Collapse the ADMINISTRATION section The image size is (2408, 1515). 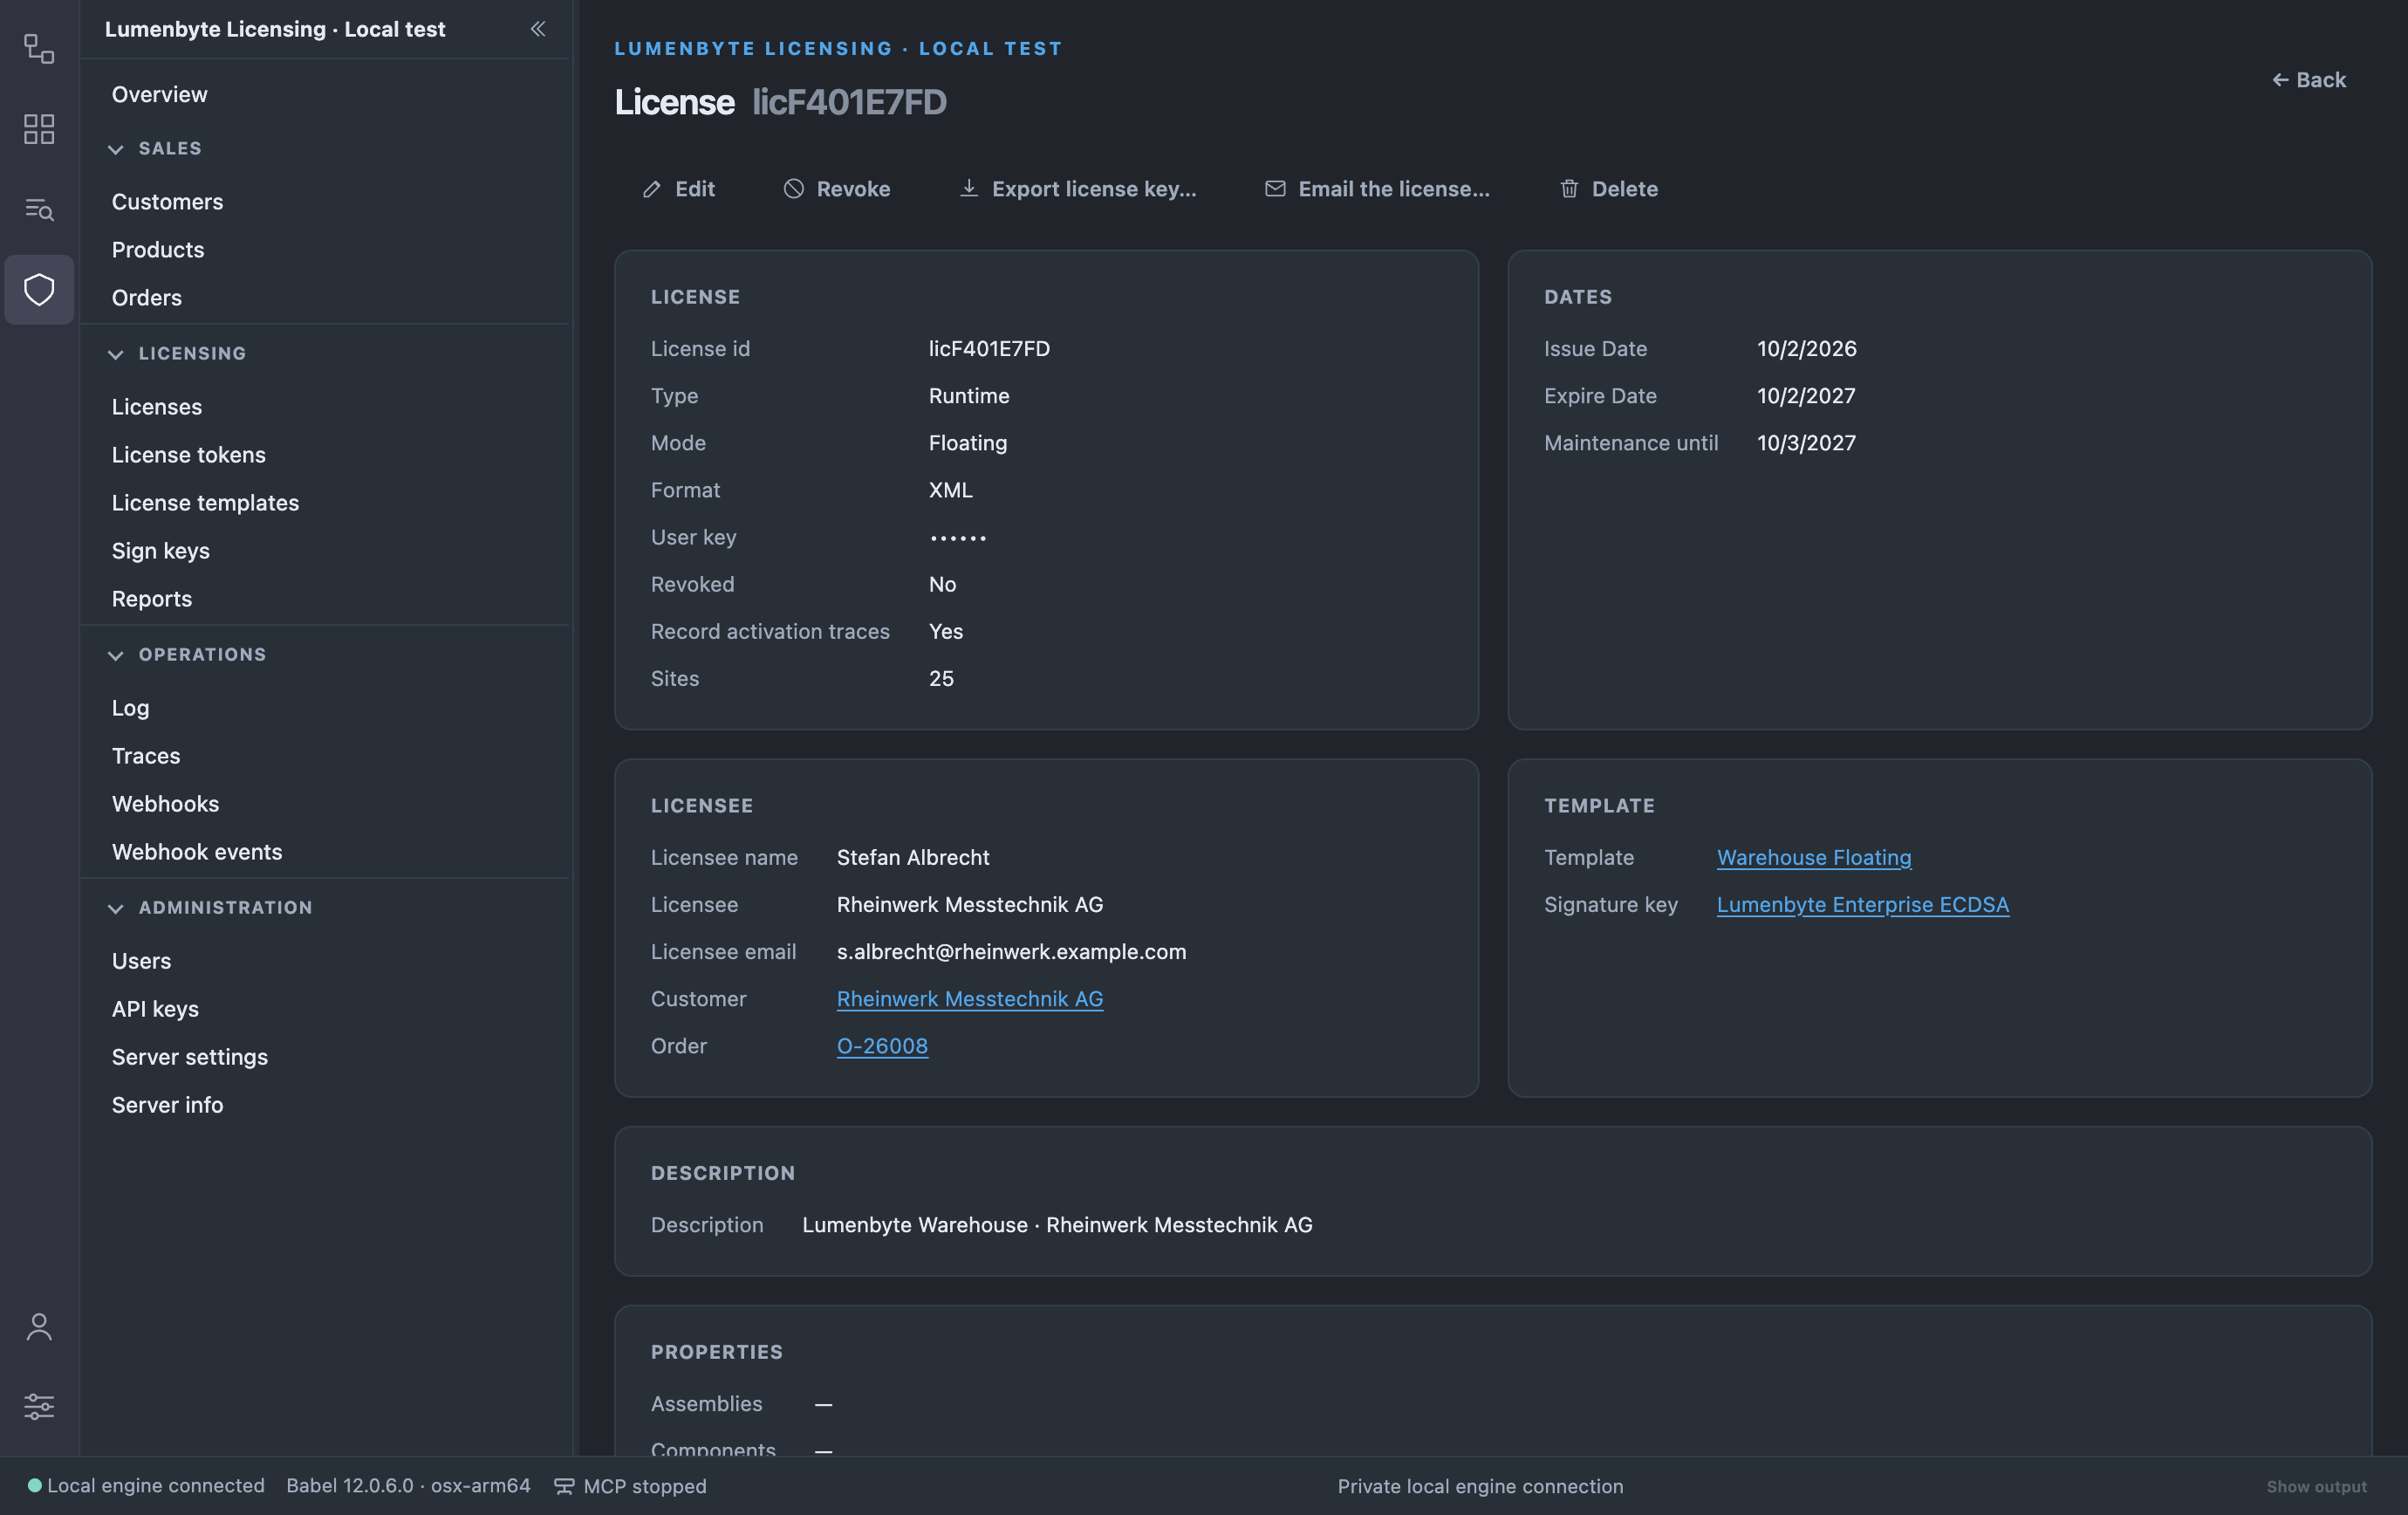116,908
